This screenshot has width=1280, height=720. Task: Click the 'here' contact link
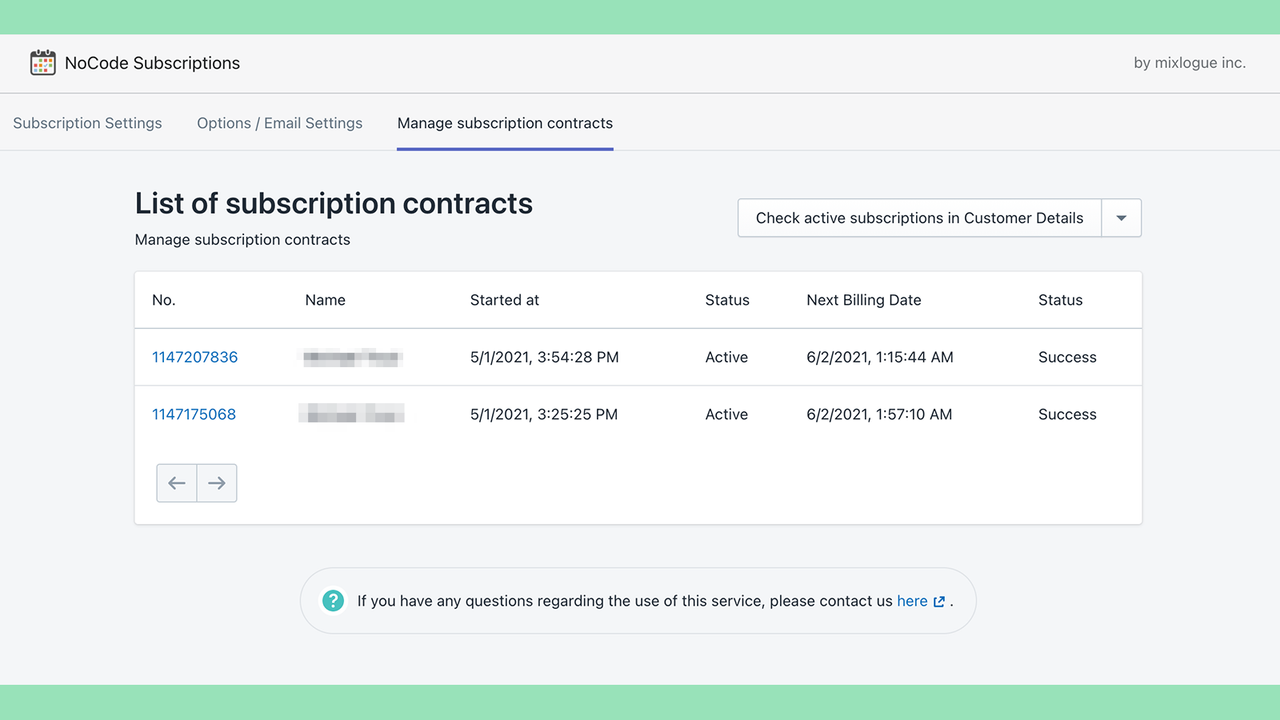tap(912, 600)
